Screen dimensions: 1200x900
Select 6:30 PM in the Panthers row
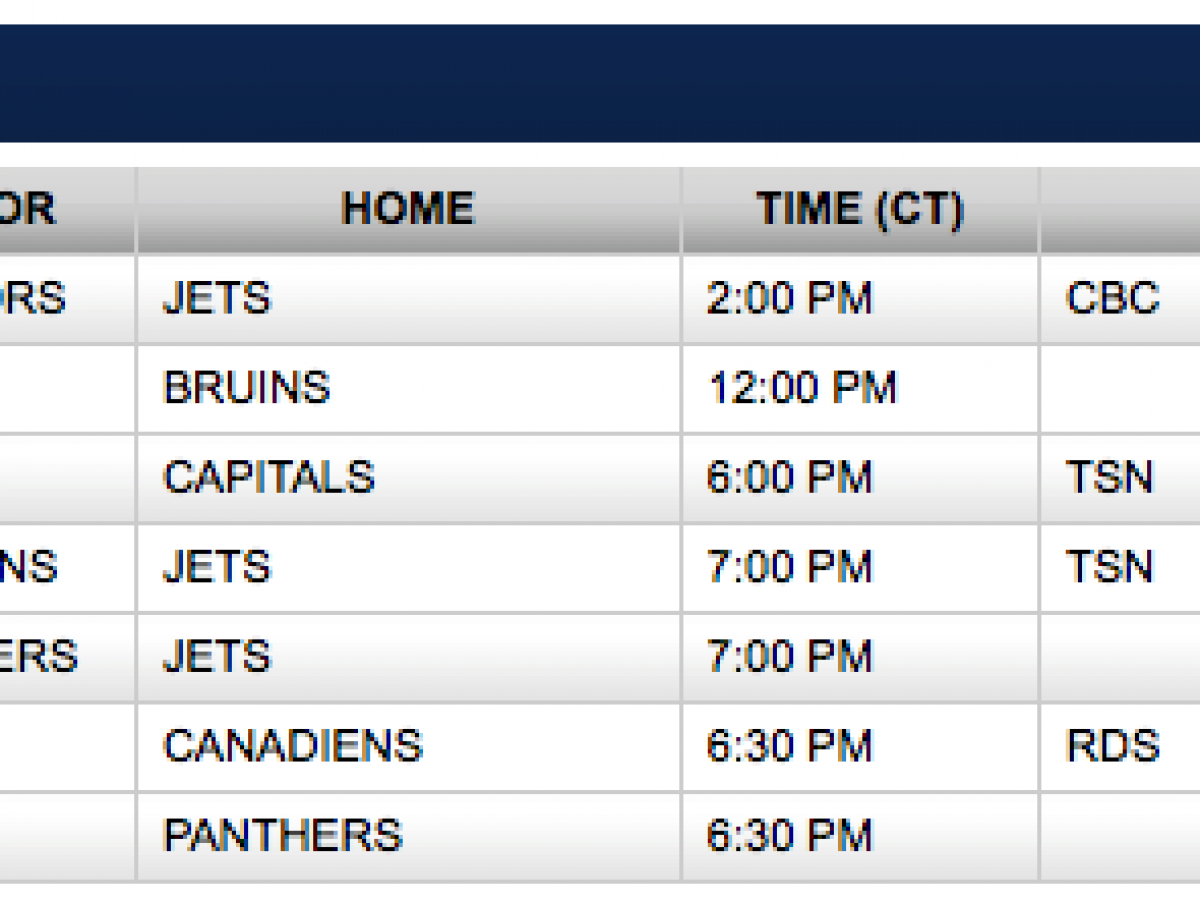tap(789, 835)
